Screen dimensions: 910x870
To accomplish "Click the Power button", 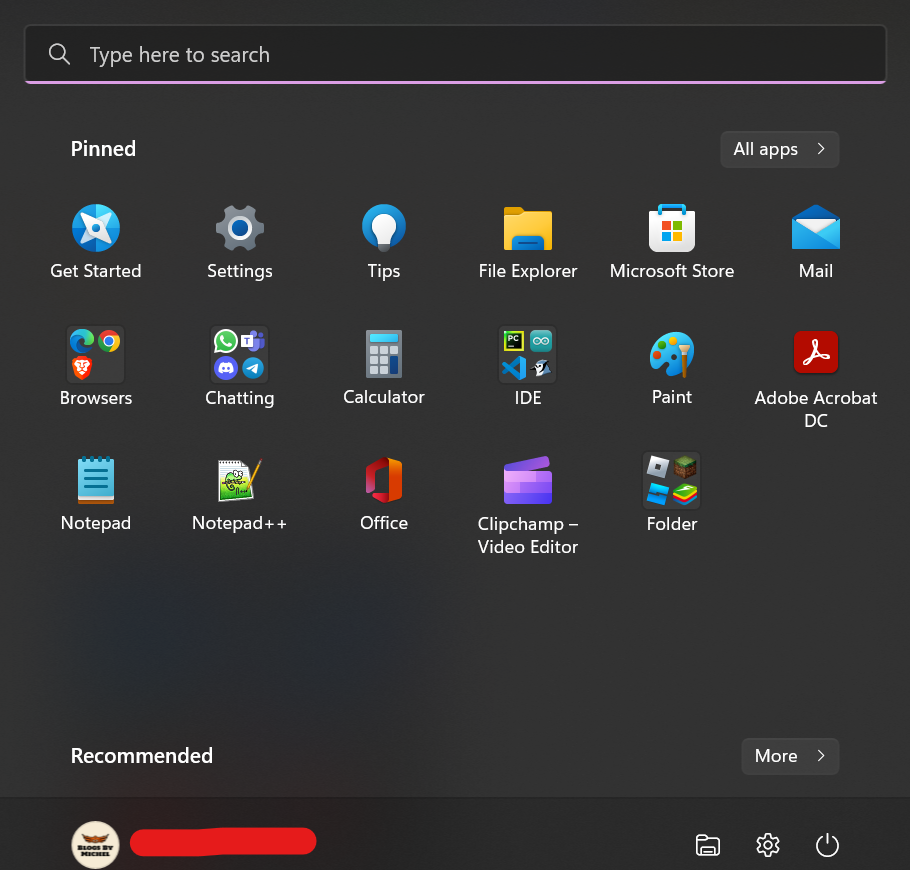I will pos(827,845).
